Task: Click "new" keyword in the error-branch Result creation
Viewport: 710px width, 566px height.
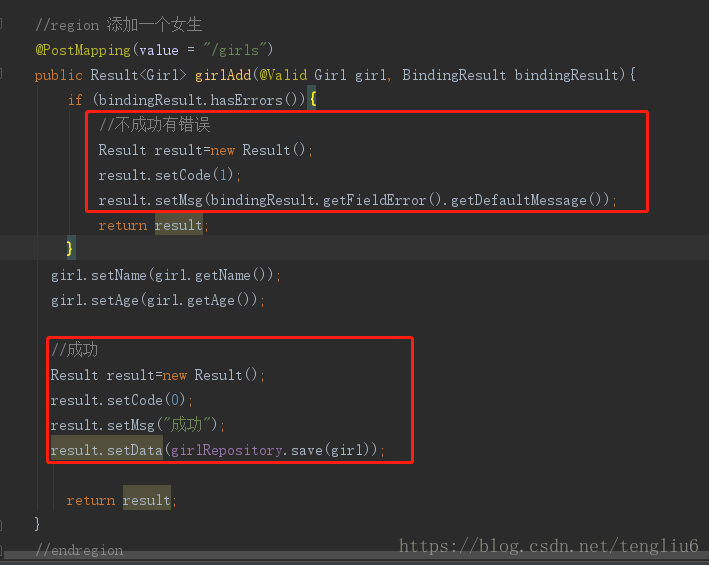Action: [223, 150]
